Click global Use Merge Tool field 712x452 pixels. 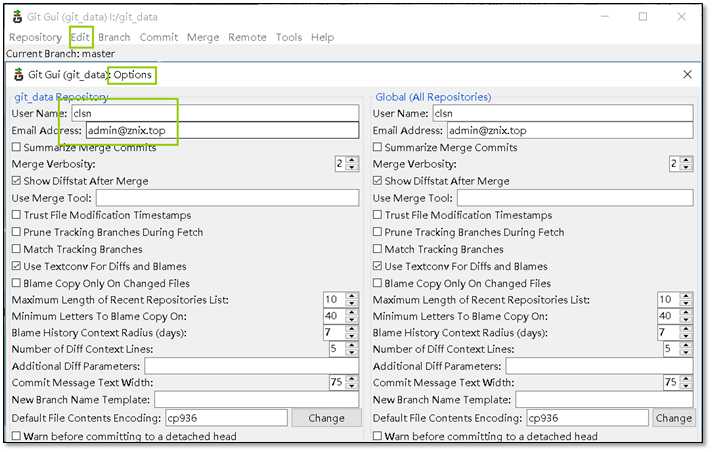tap(575, 198)
